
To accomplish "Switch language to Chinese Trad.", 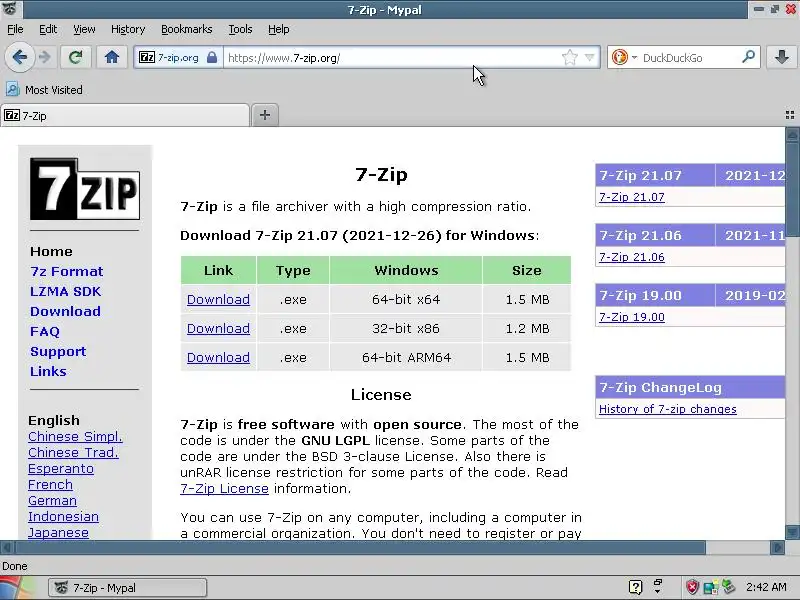I will pos(73,453).
